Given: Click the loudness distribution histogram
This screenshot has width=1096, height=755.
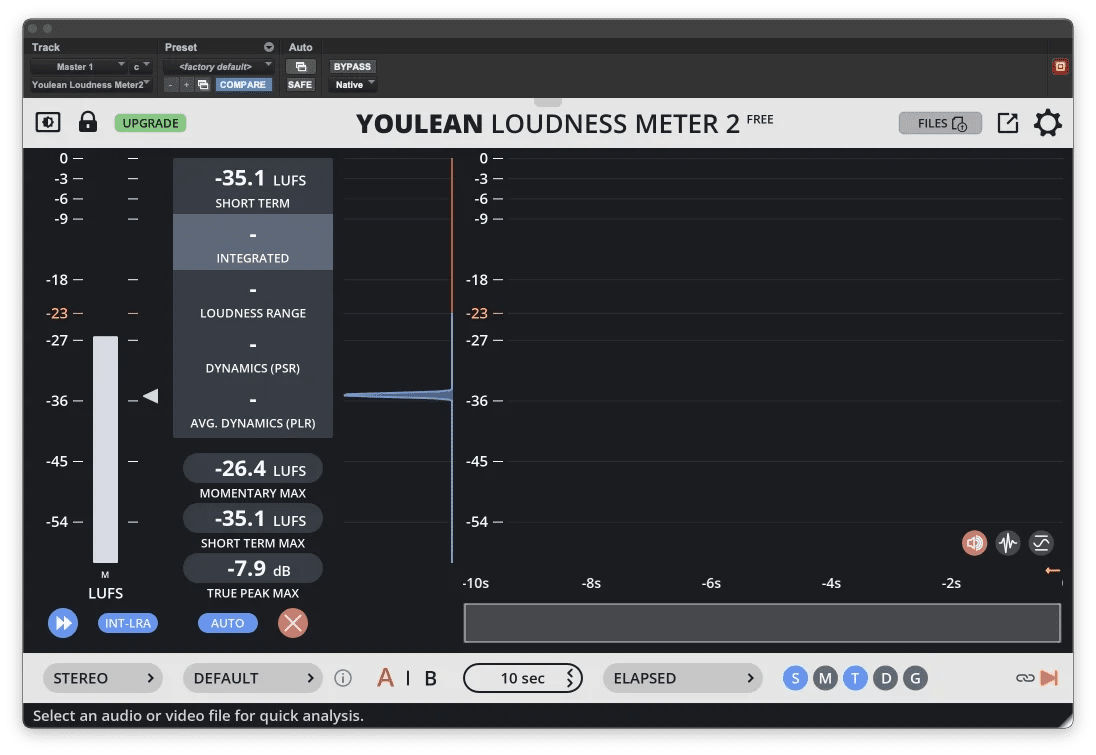Looking at the screenshot, I should coord(398,396).
